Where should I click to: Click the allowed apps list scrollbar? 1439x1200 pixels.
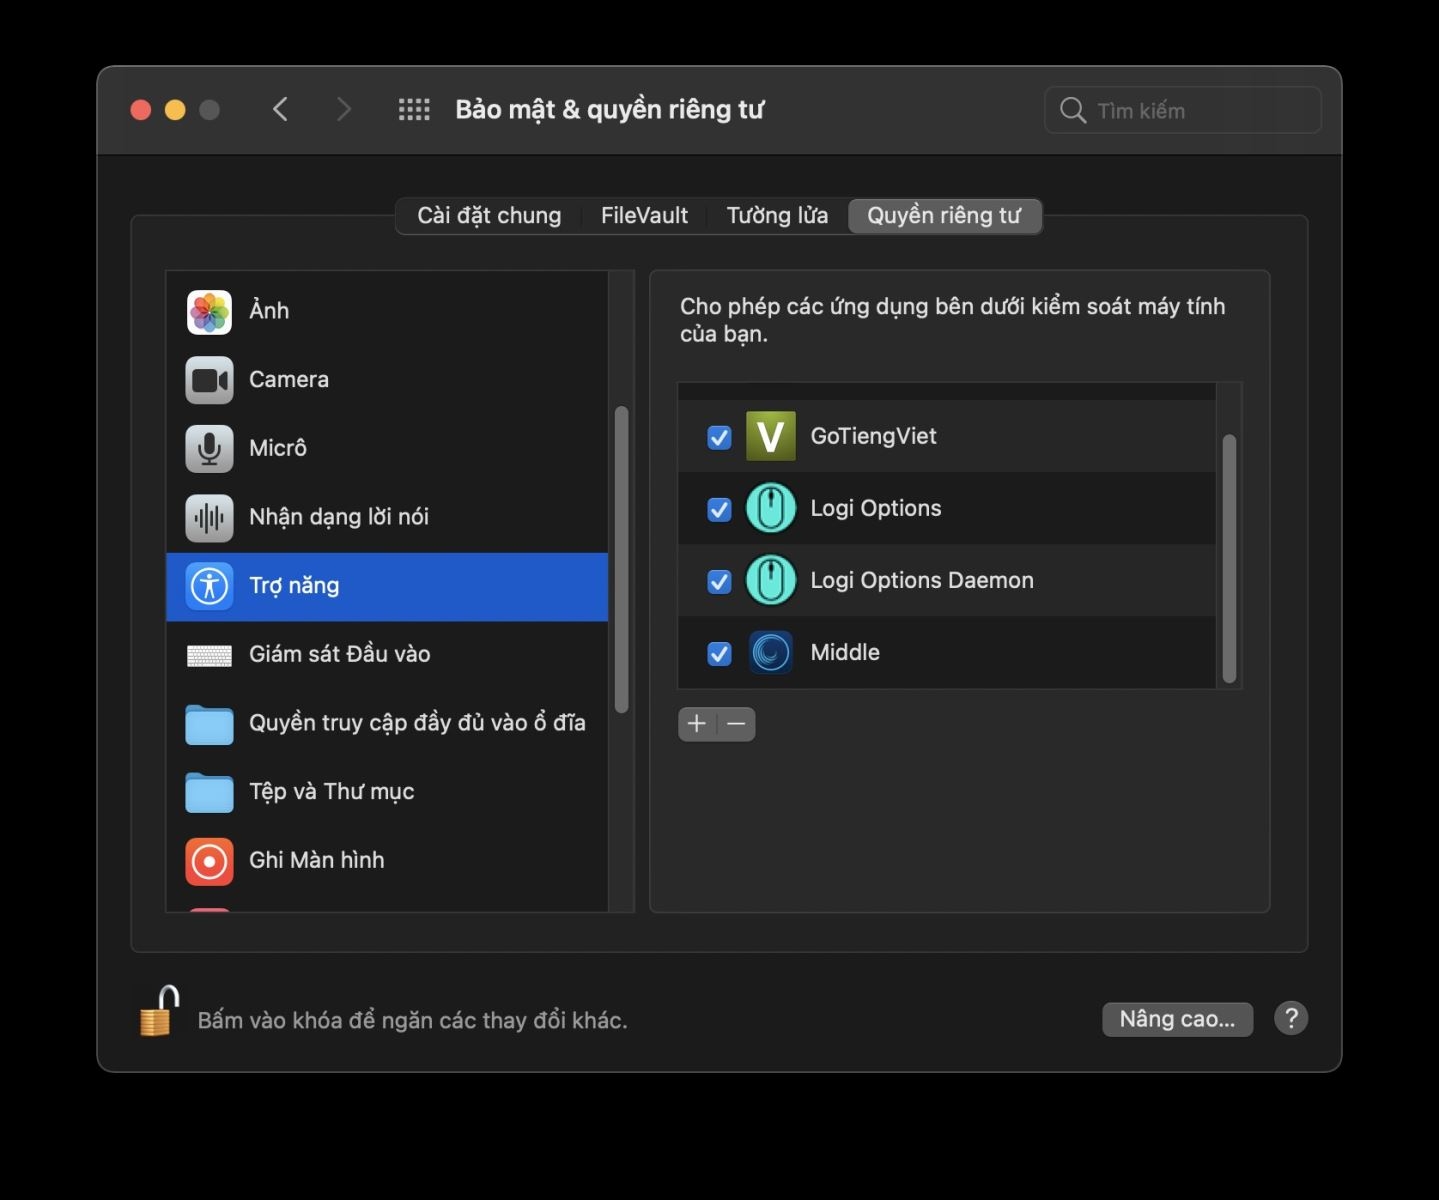pos(1229,559)
